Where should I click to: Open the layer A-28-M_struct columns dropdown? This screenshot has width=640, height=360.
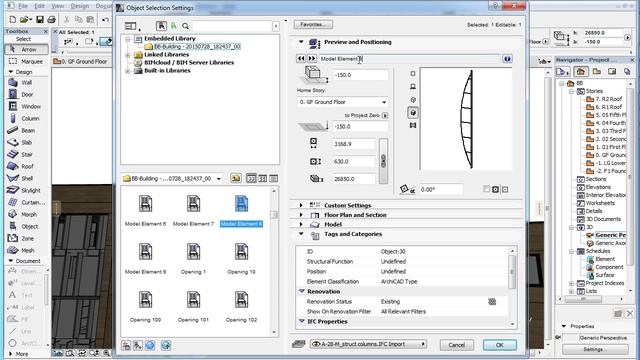368,344
